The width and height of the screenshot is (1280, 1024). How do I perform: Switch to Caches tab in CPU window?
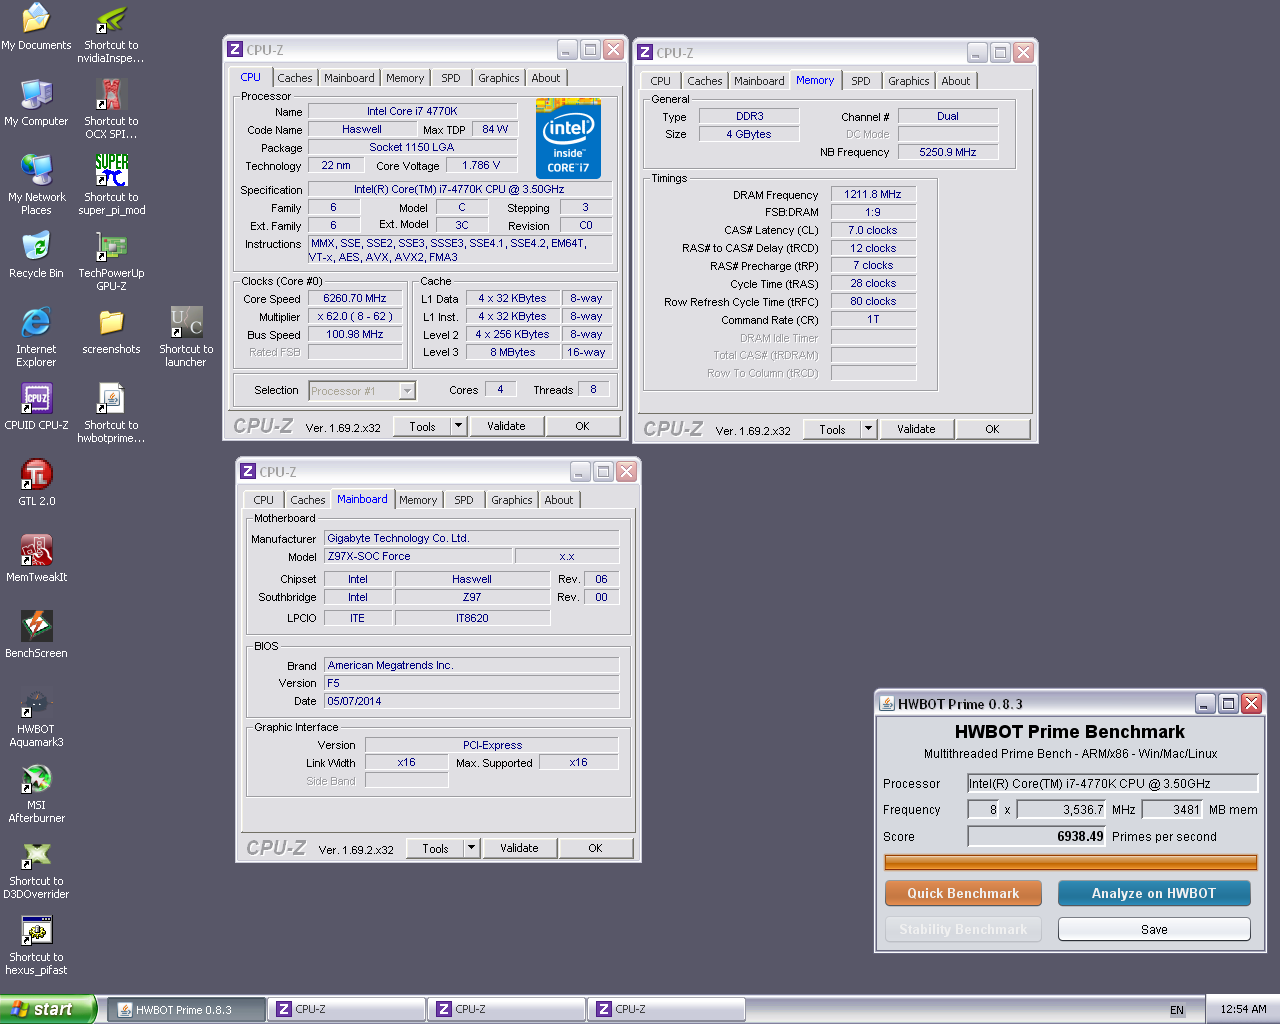pyautogui.click(x=295, y=78)
